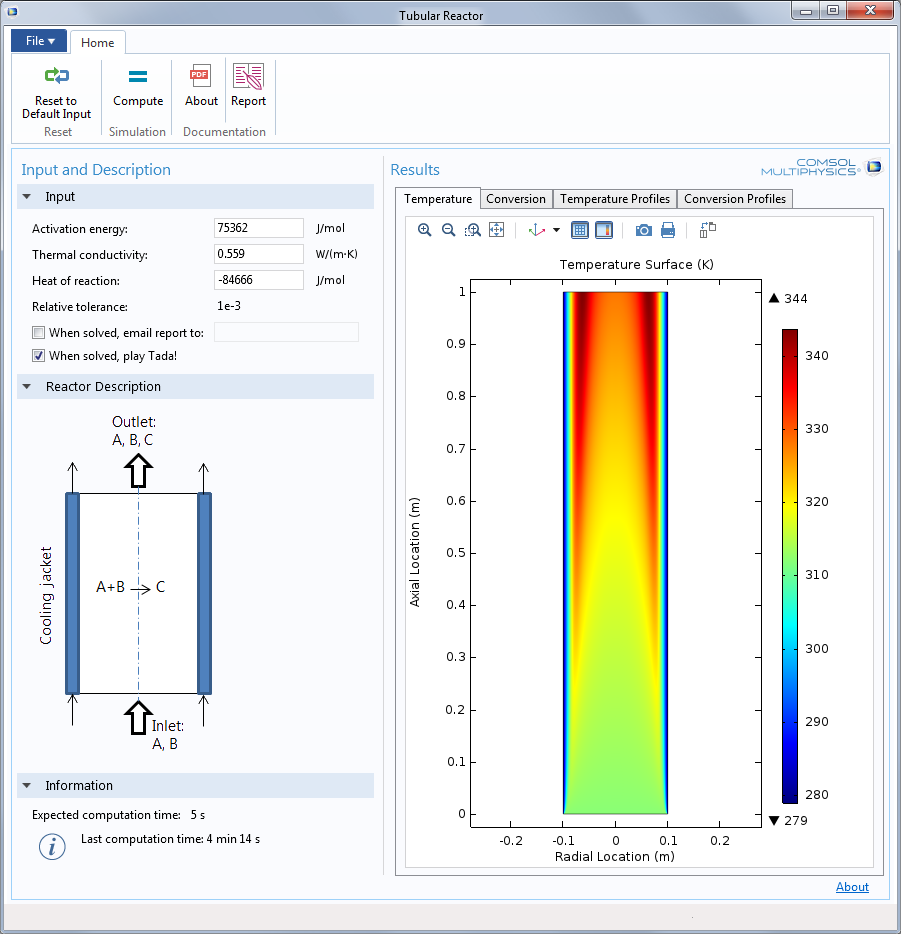Disable the 'When solved, play Tada!' checkbox
This screenshot has width=901, height=934.
coord(38,355)
